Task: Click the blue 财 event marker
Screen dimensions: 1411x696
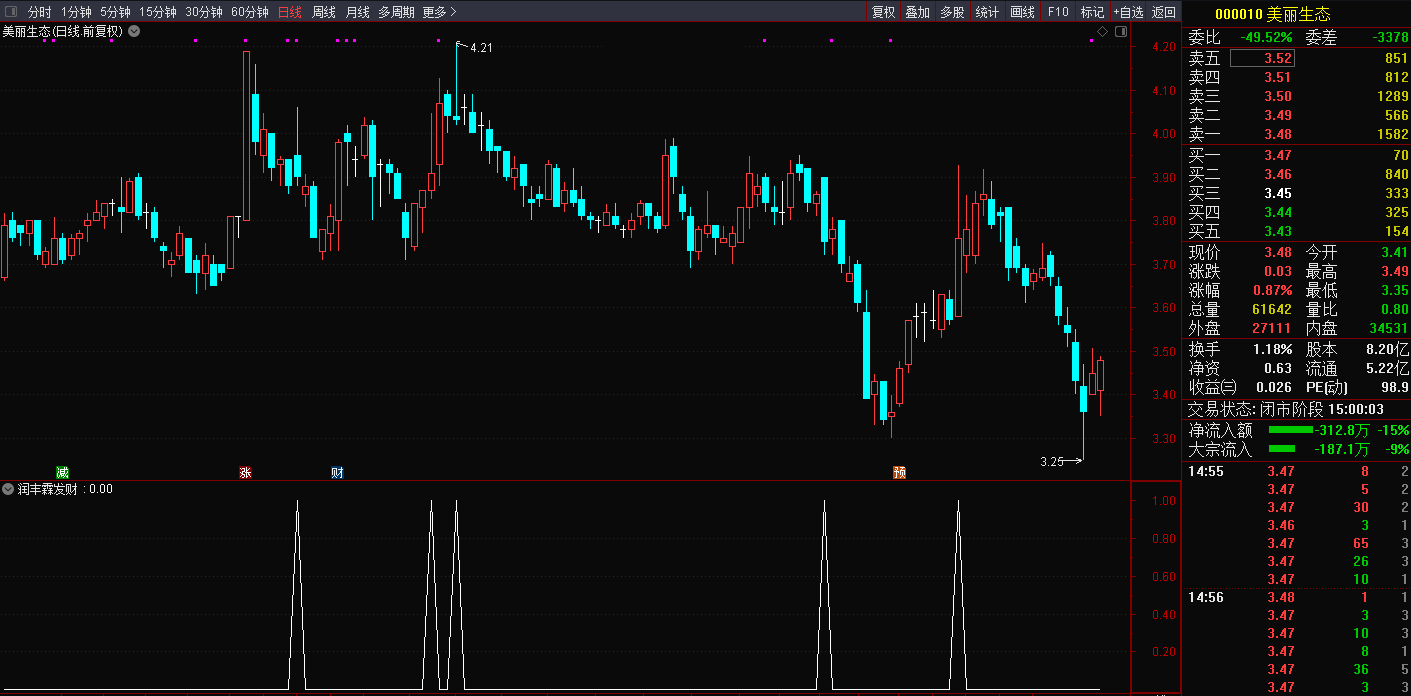Action: tap(337, 472)
